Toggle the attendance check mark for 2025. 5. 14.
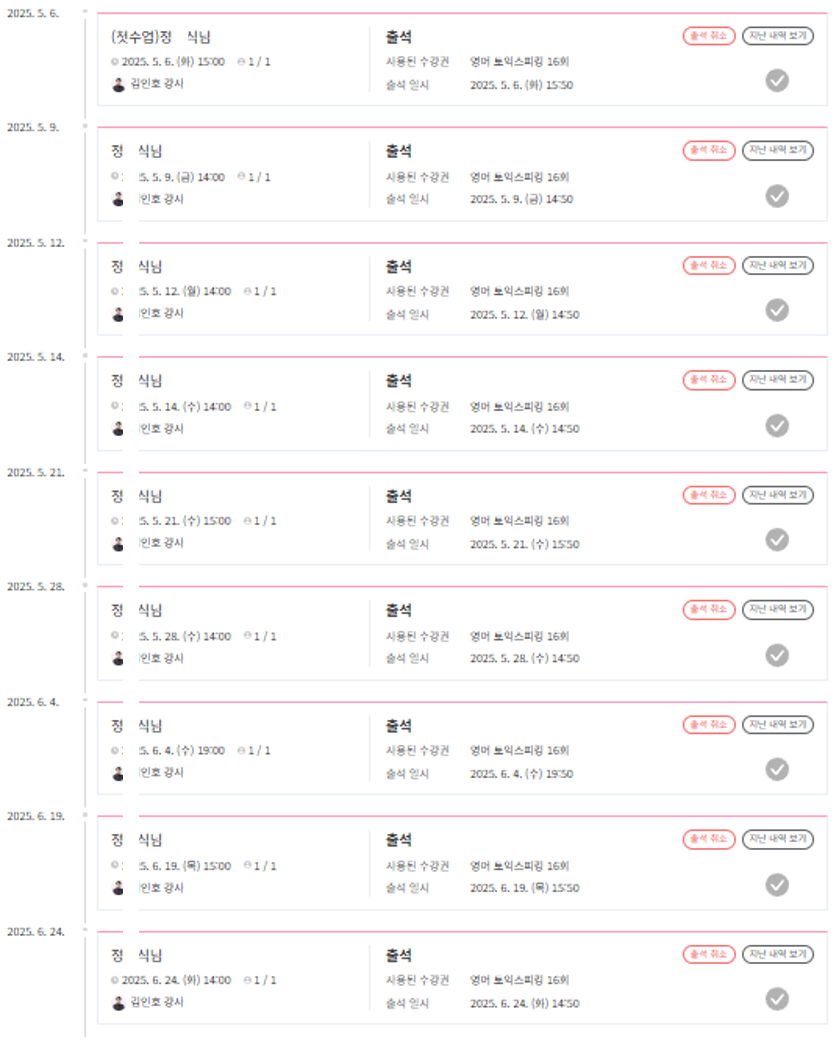839x1045 pixels. tap(777, 425)
